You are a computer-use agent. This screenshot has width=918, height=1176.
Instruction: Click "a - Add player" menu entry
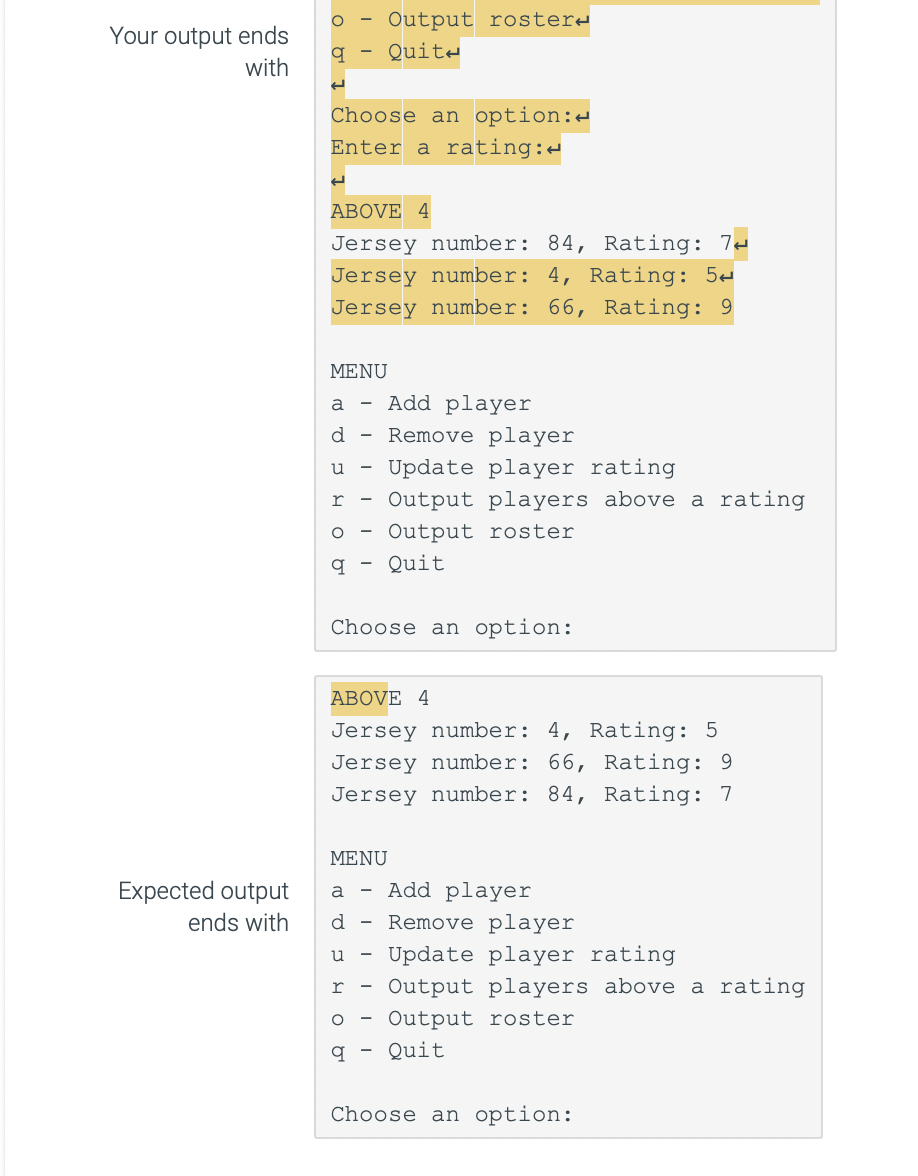(x=430, y=403)
